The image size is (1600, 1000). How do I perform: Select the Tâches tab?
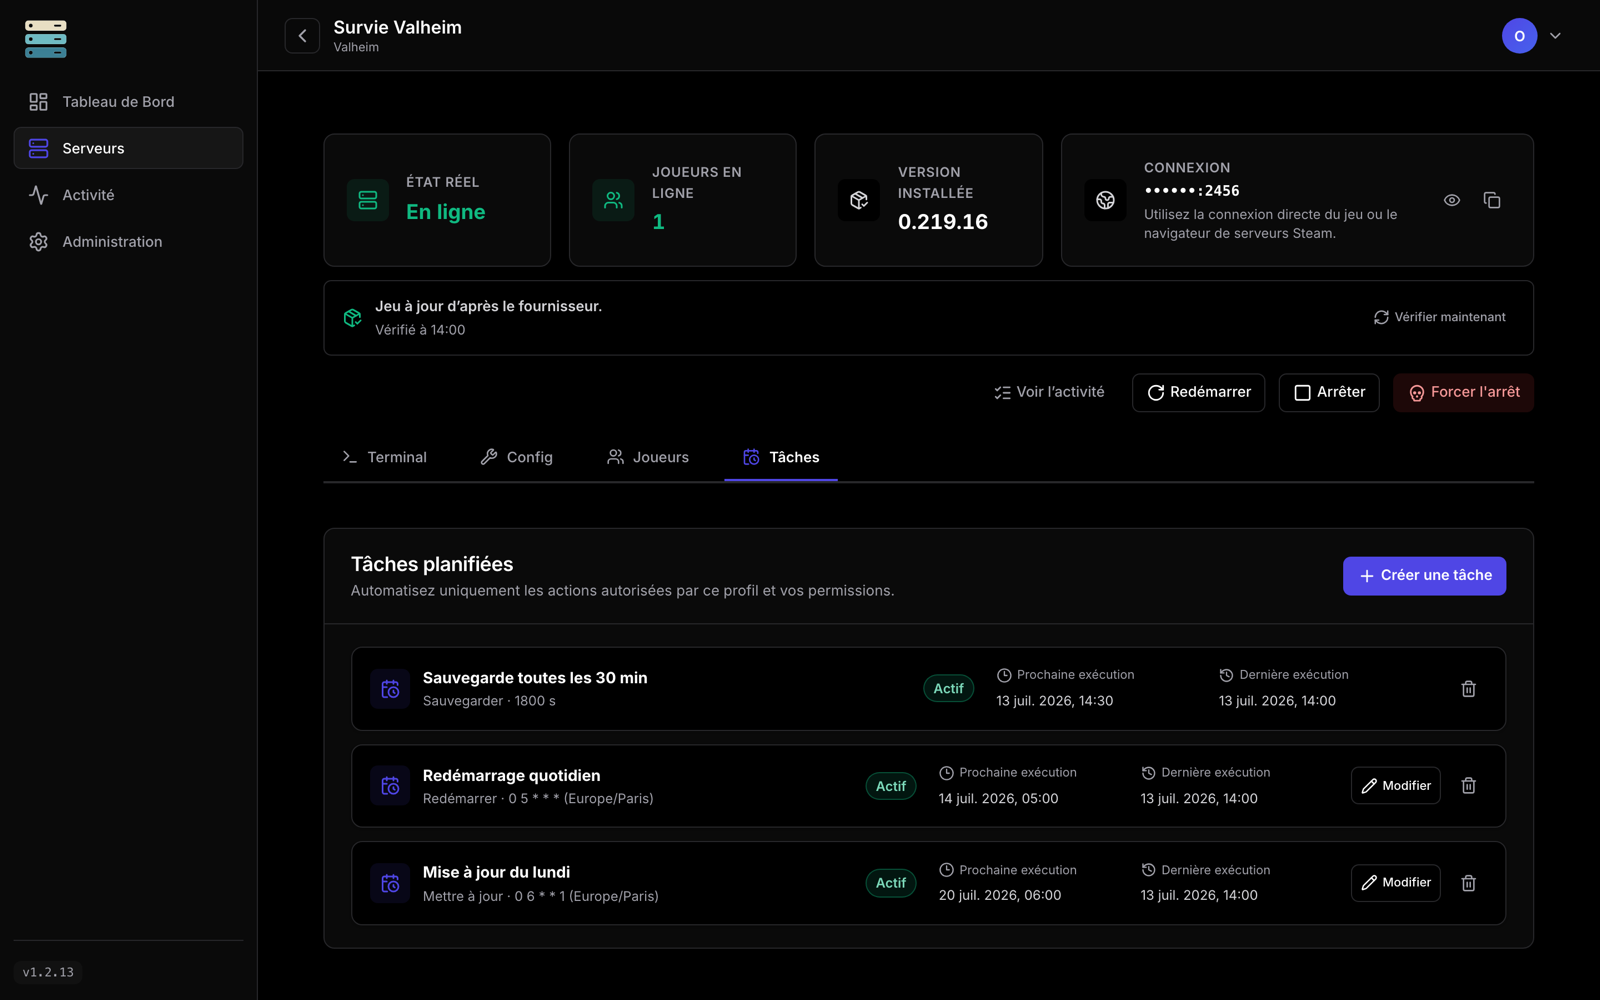[x=781, y=457]
